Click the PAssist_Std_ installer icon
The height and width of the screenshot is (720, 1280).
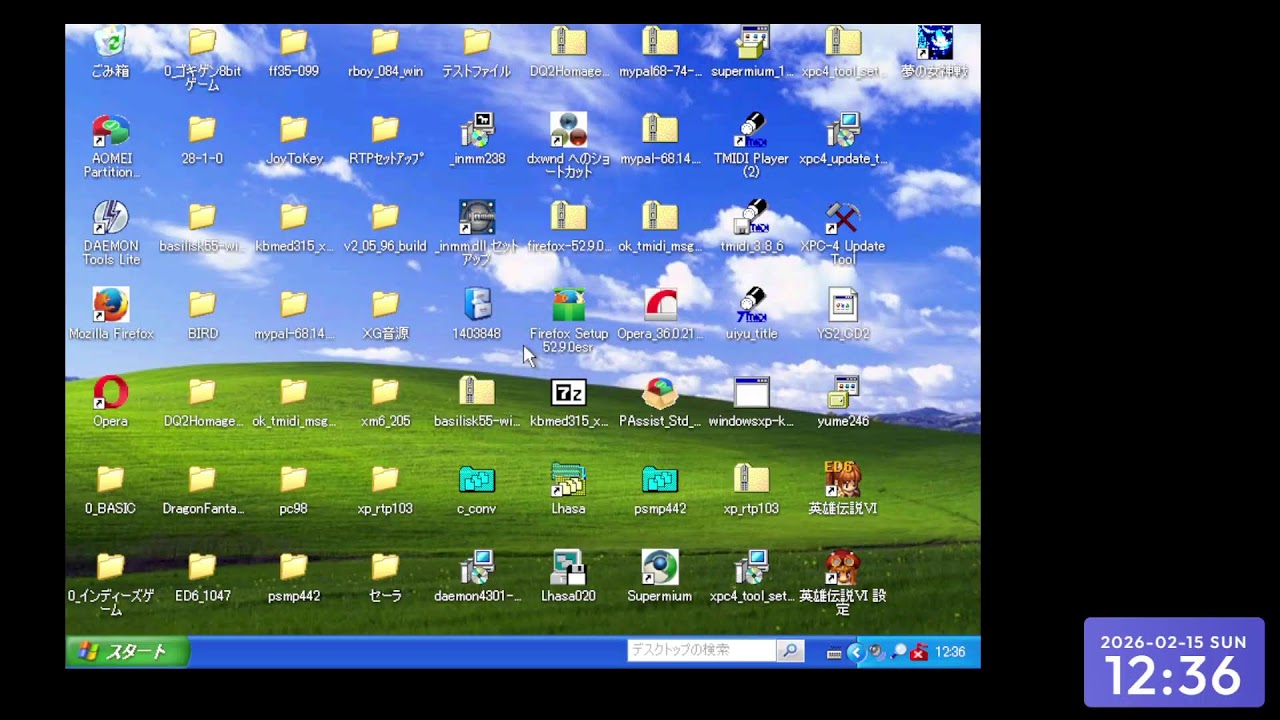click(660, 392)
